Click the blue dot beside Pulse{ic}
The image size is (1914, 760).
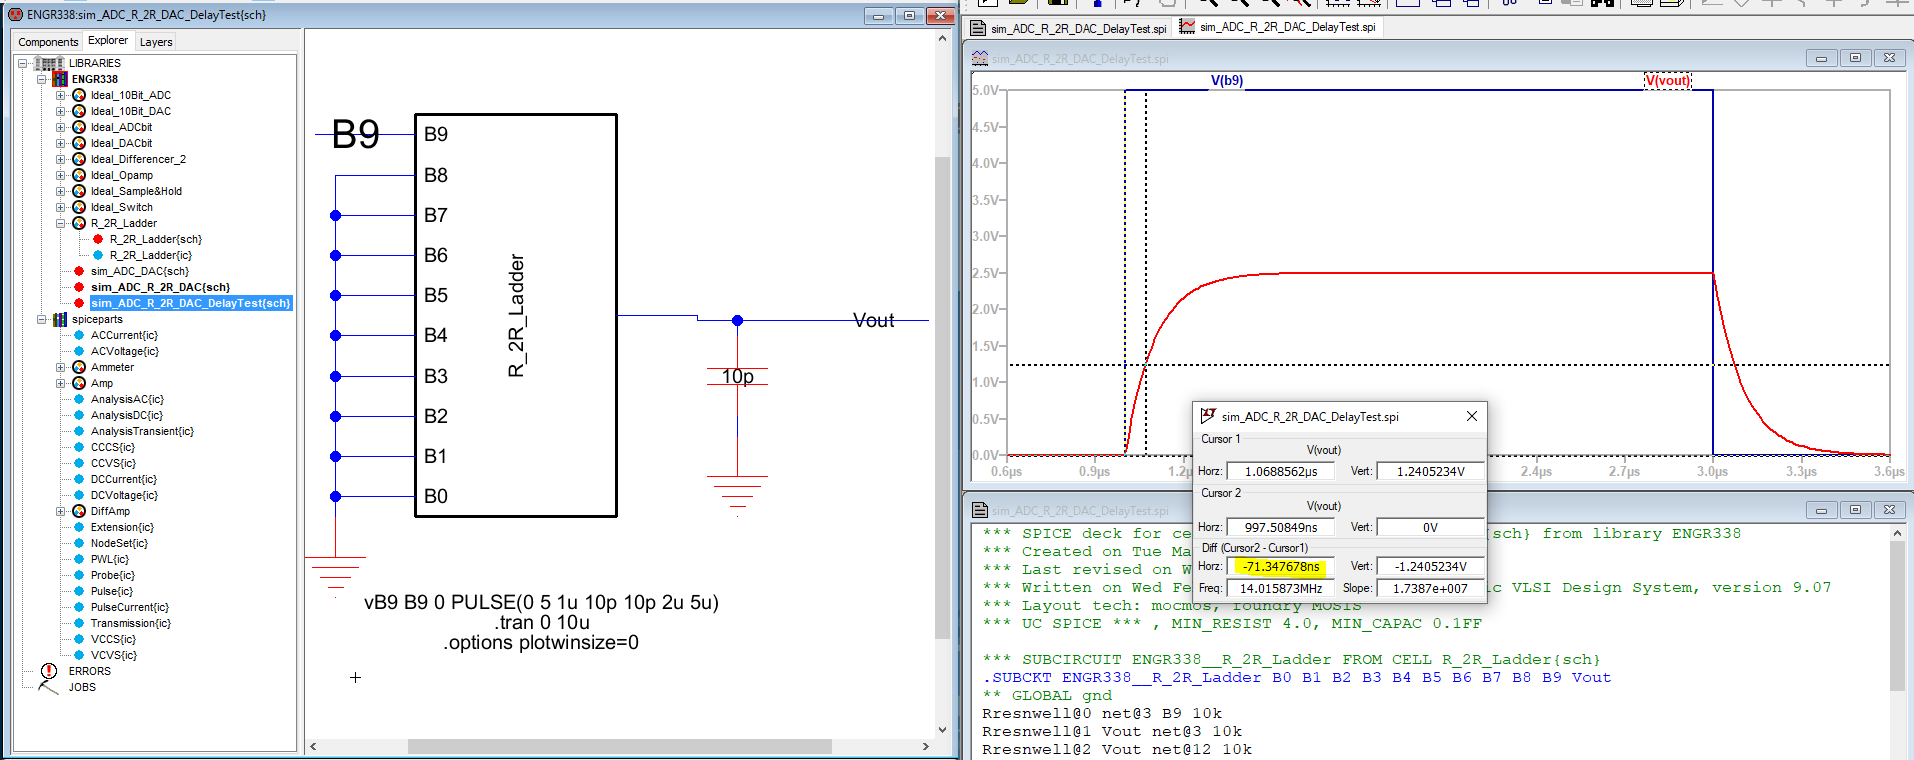79,591
